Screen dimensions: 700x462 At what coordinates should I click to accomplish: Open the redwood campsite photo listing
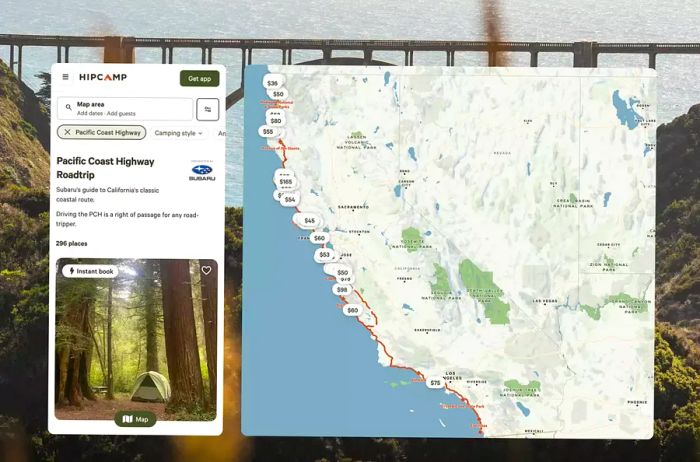click(136, 339)
